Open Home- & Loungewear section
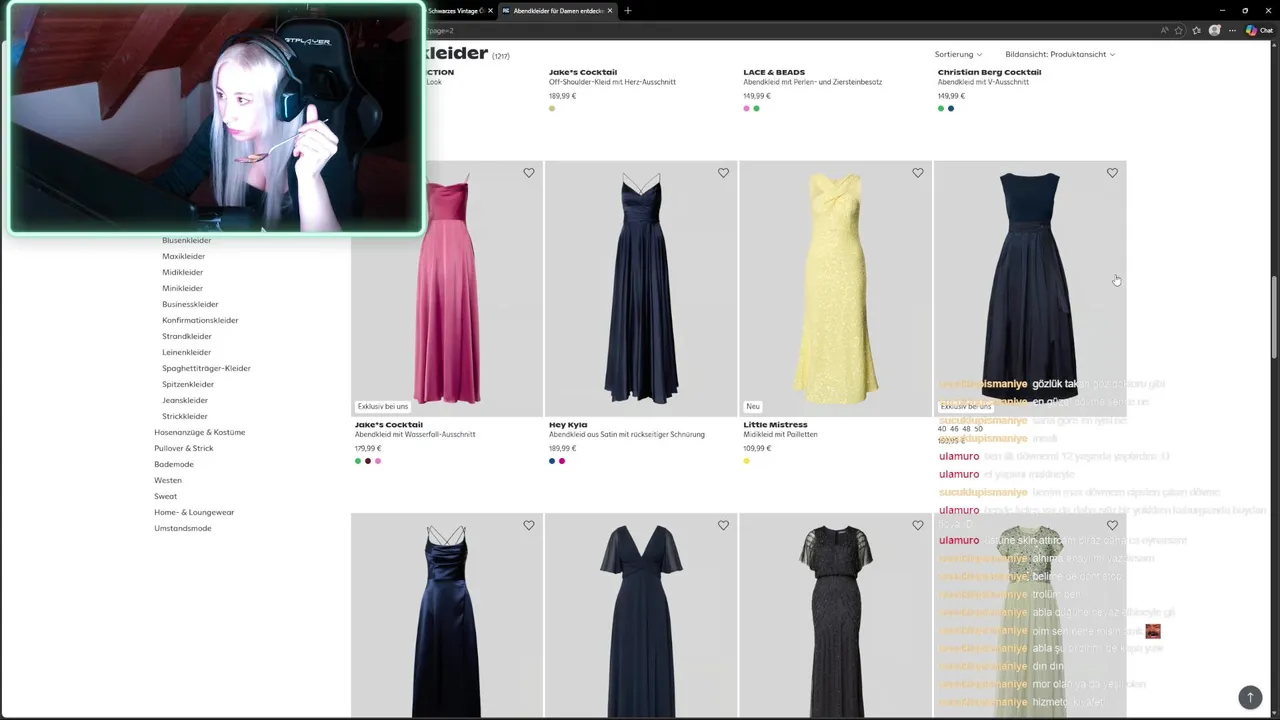The height and width of the screenshot is (720, 1280). point(194,512)
